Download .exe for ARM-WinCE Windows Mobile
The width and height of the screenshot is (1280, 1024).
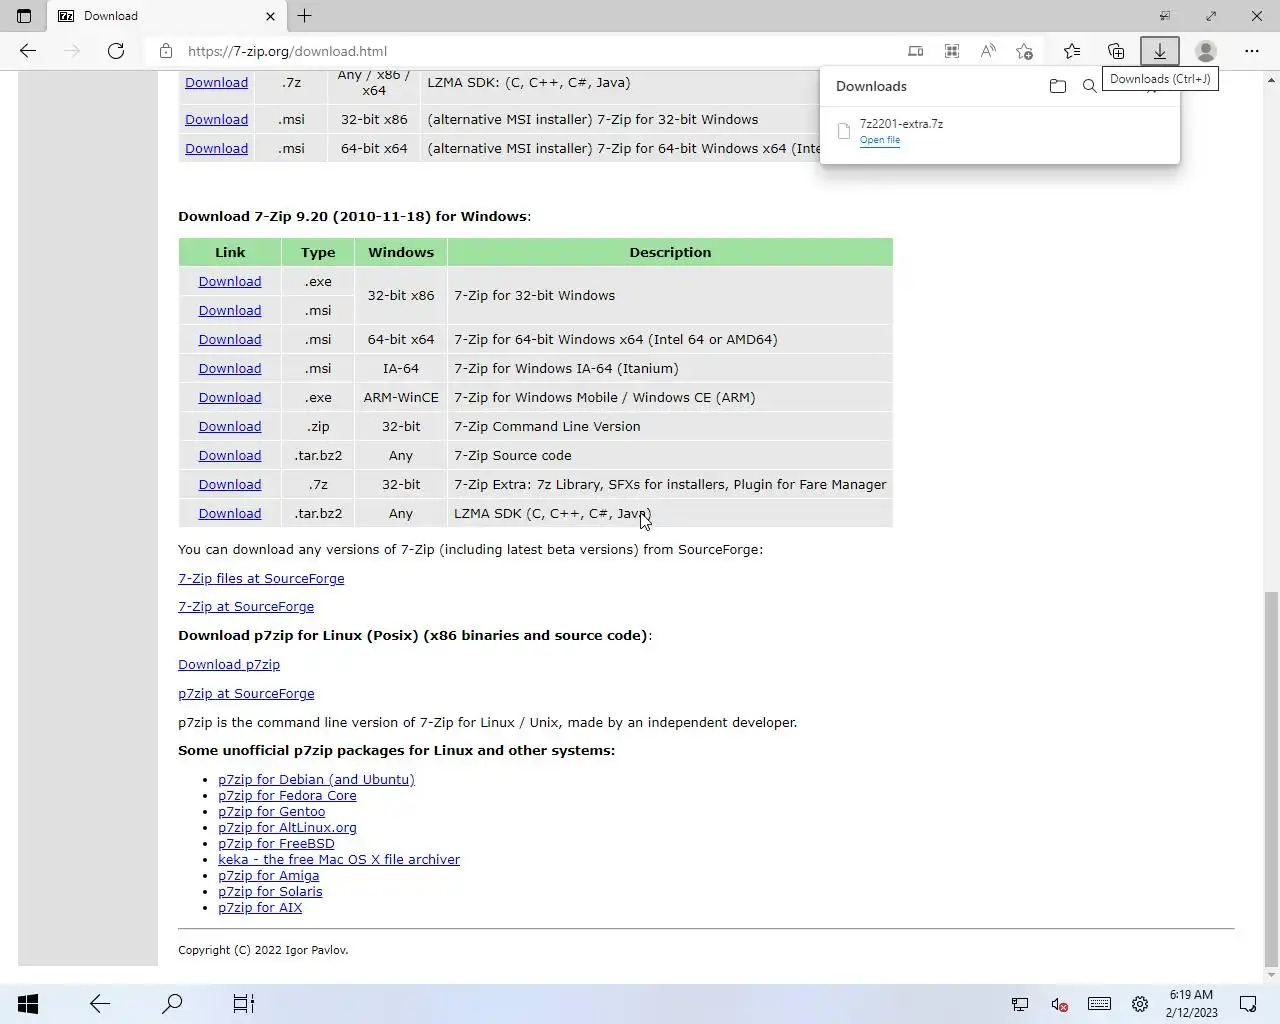230,397
